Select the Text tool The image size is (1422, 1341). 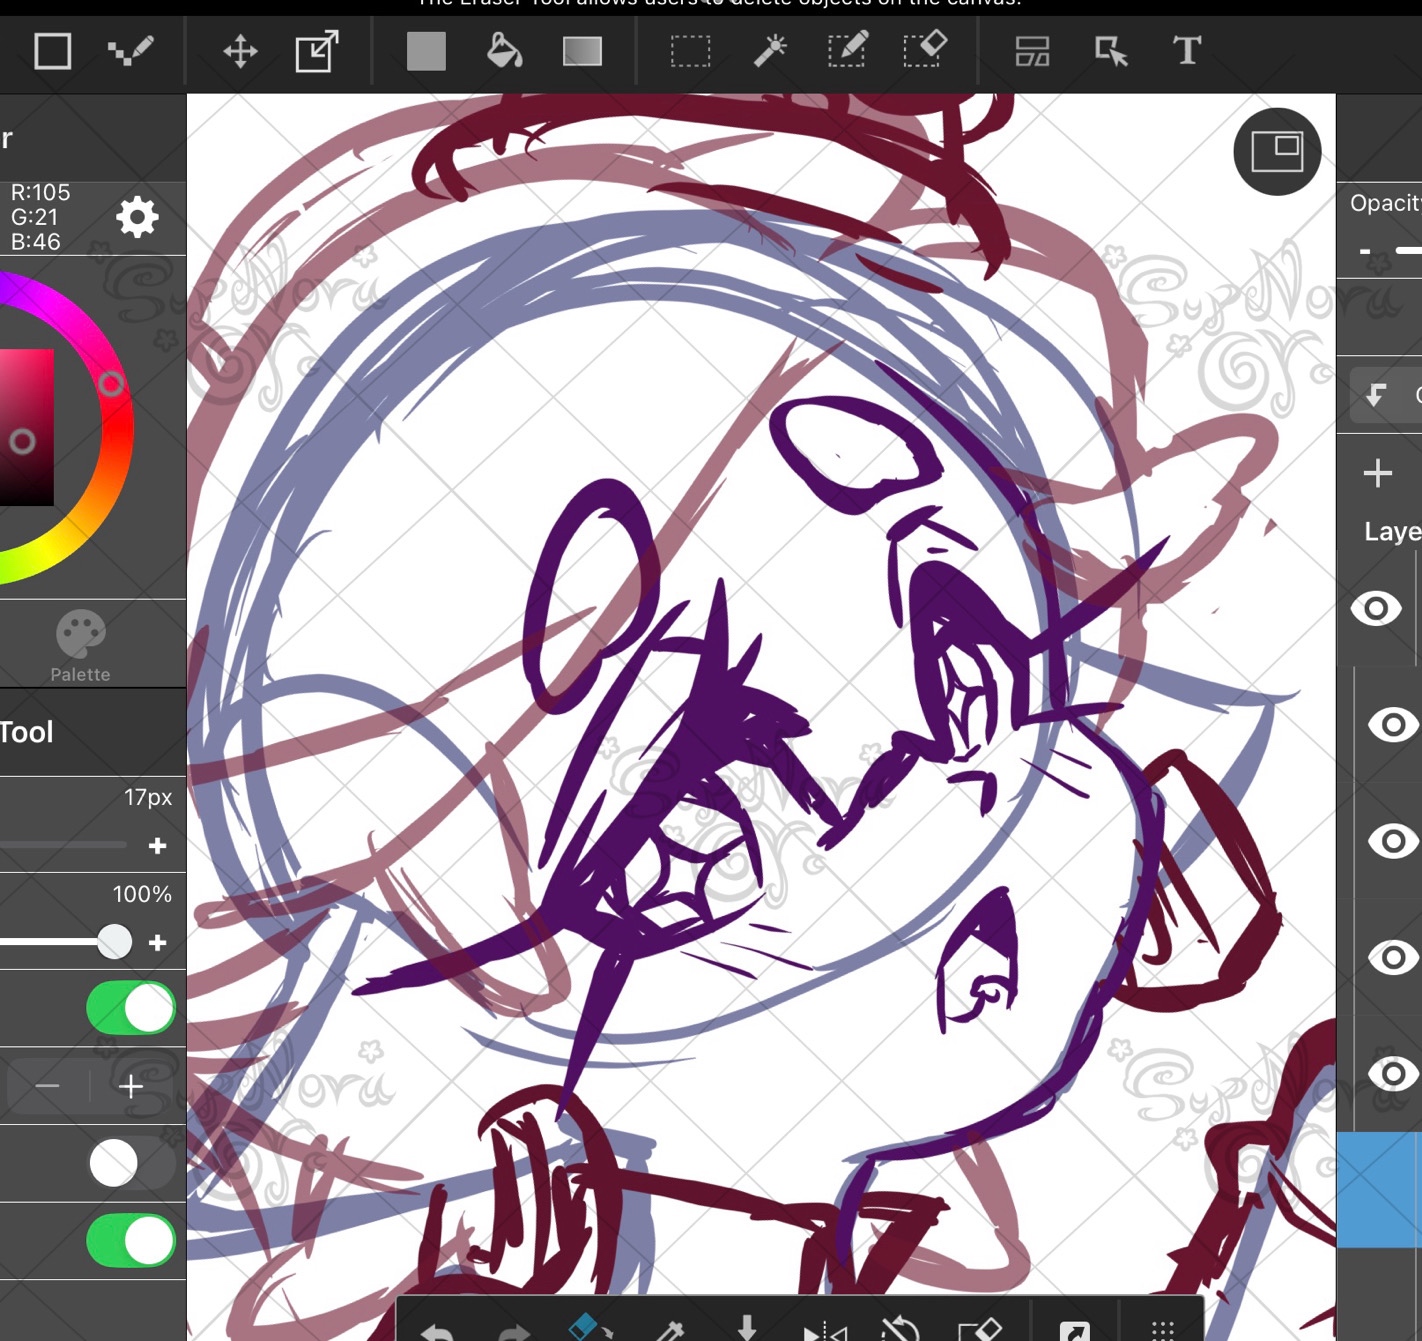1186,51
